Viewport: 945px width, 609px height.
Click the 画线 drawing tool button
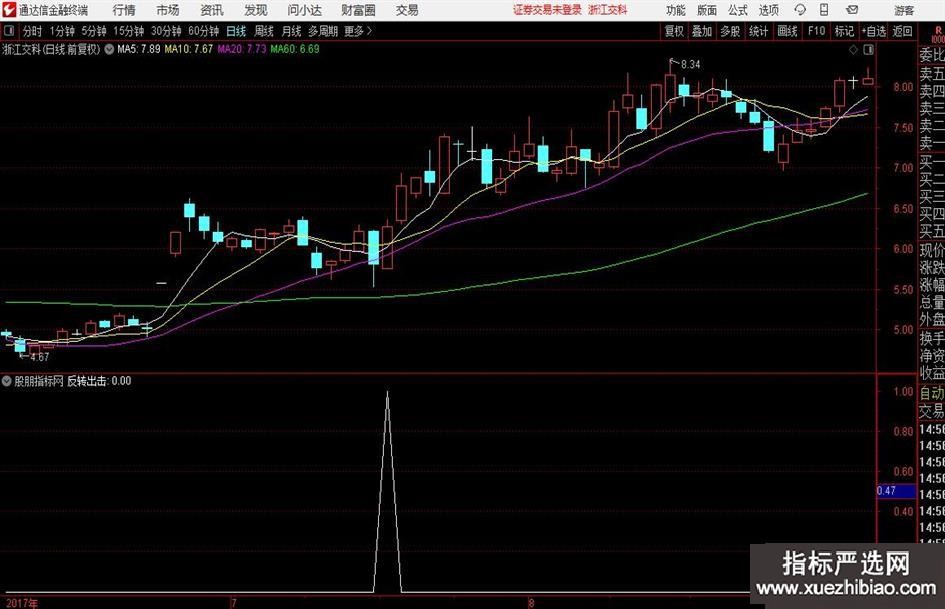(787, 31)
